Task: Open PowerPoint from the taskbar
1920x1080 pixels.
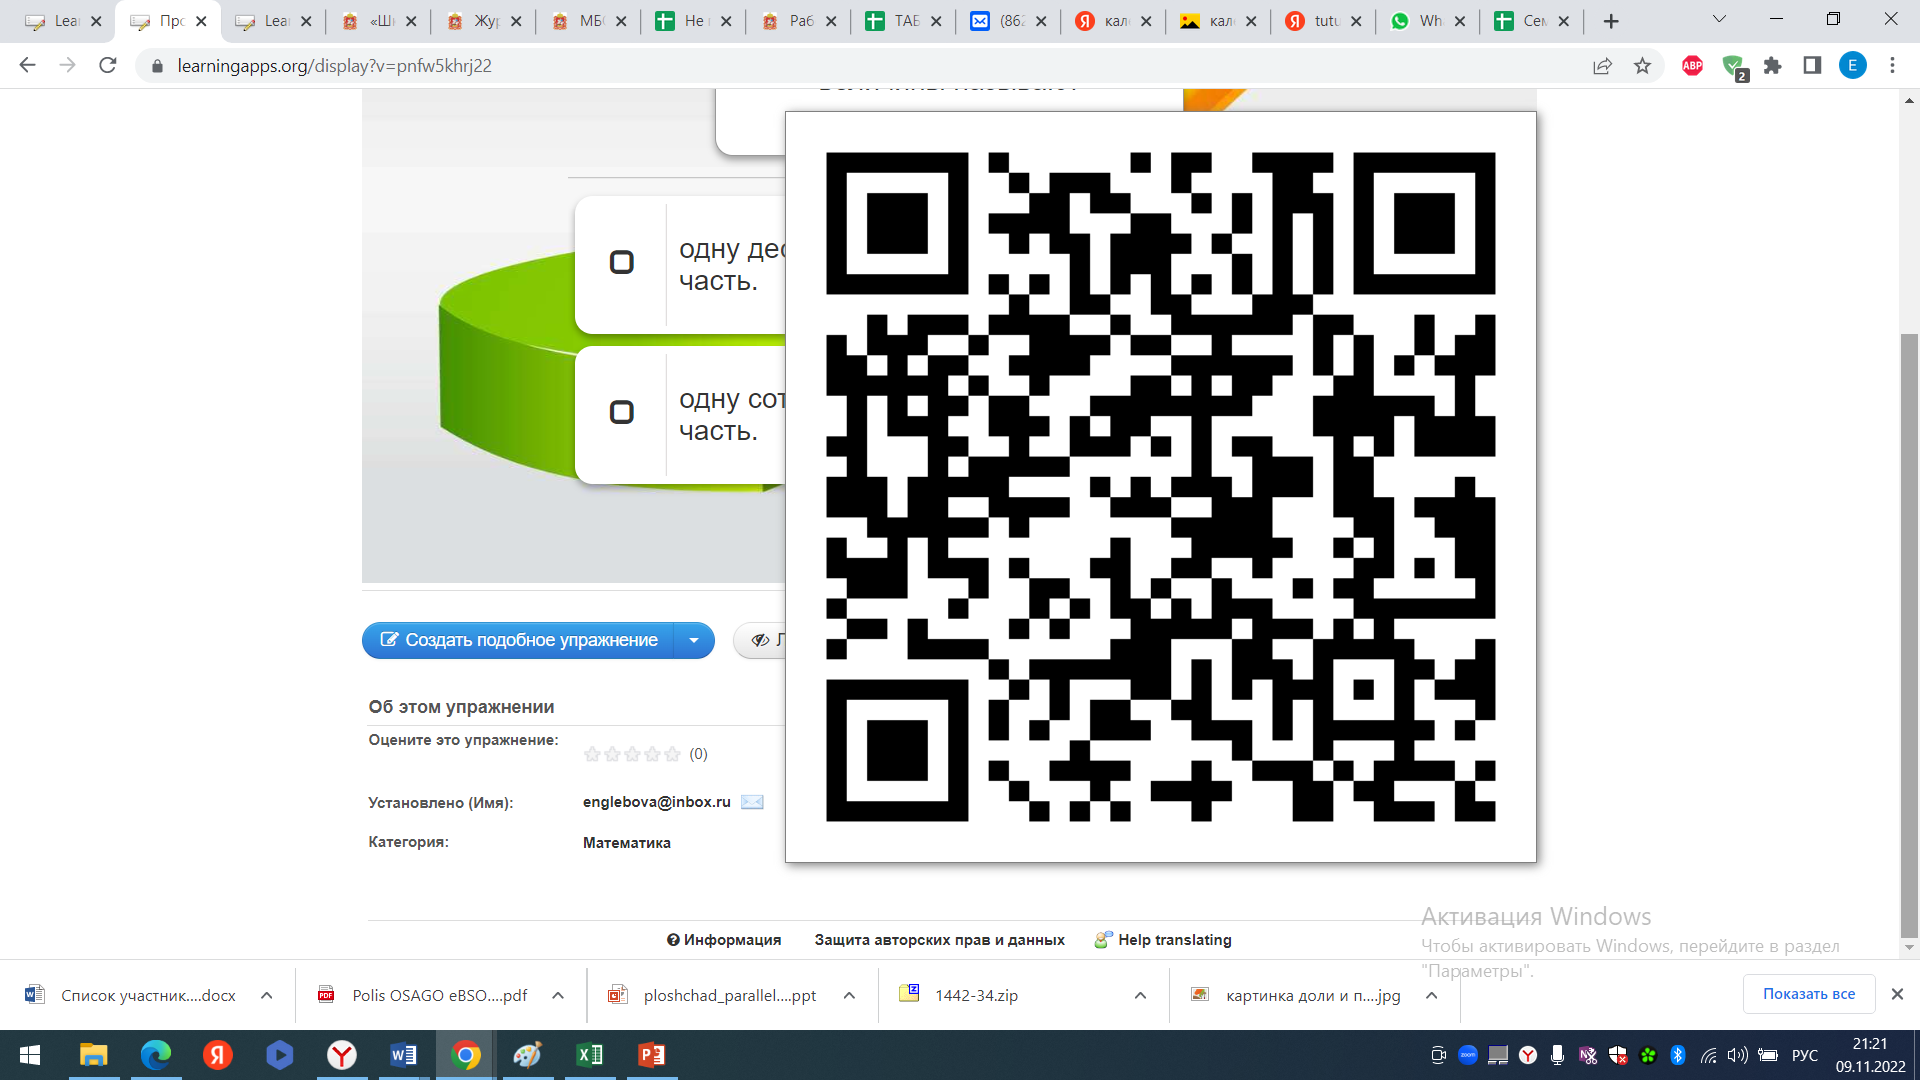Action: tap(652, 1055)
